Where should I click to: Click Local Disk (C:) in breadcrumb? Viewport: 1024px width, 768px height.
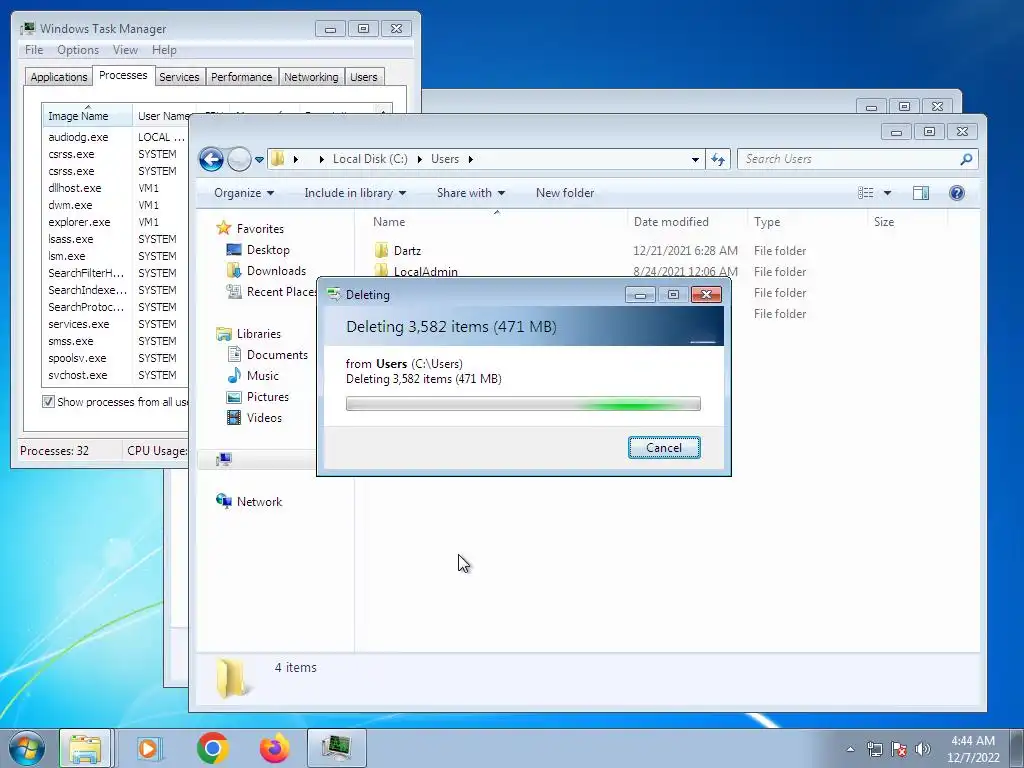pos(370,159)
